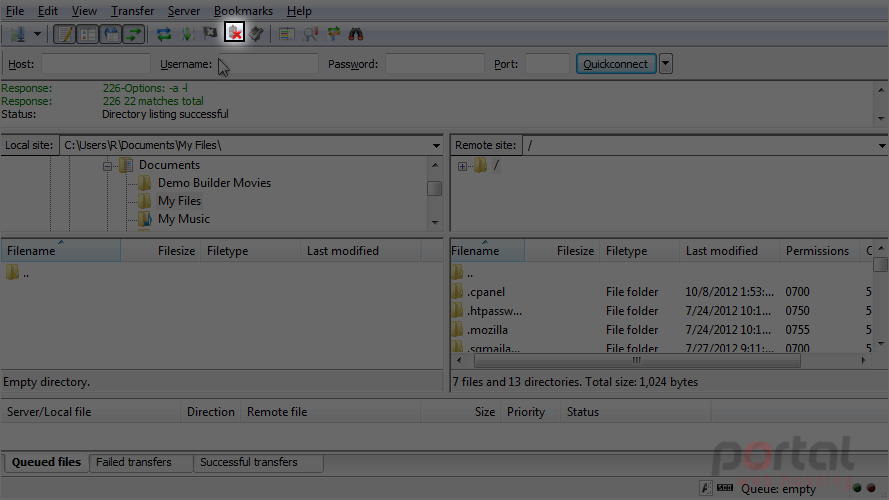Screen dimensions: 889x500
Task: Click the Priority queue column header
Action: [x=530, y=412]
